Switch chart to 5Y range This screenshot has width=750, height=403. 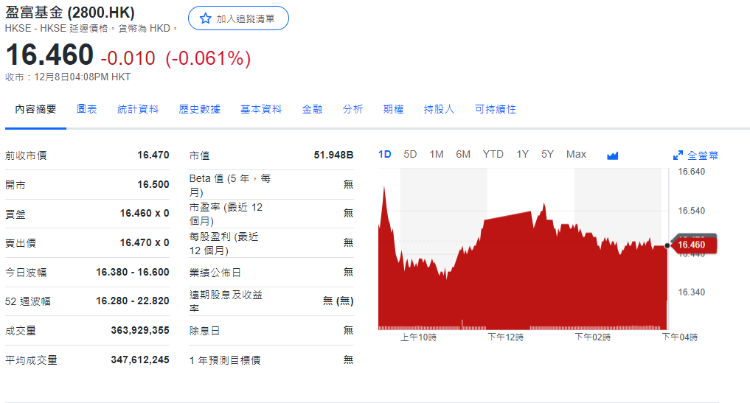point(547,154)
